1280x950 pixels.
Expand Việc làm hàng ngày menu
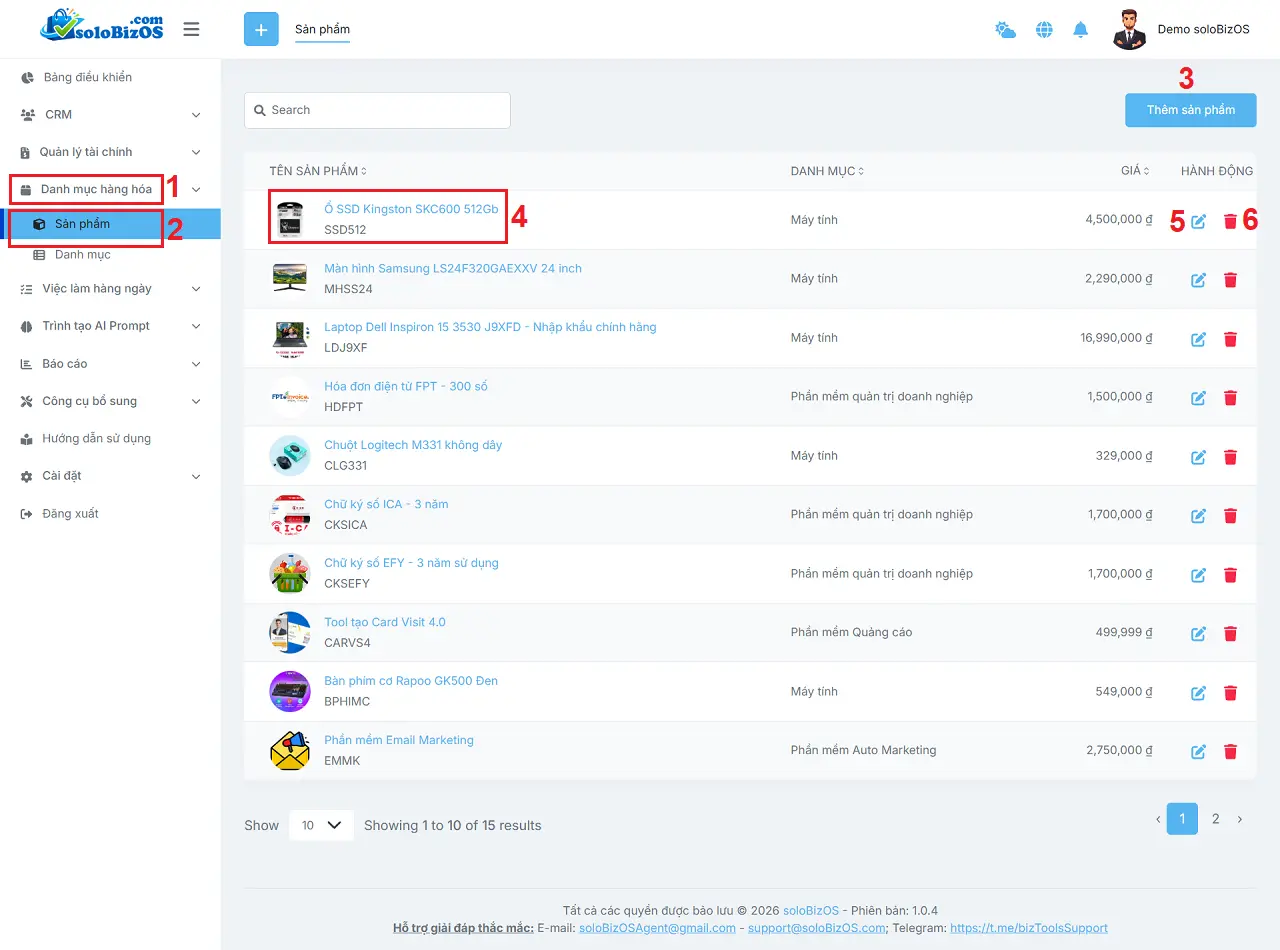(x=110, y=288)
